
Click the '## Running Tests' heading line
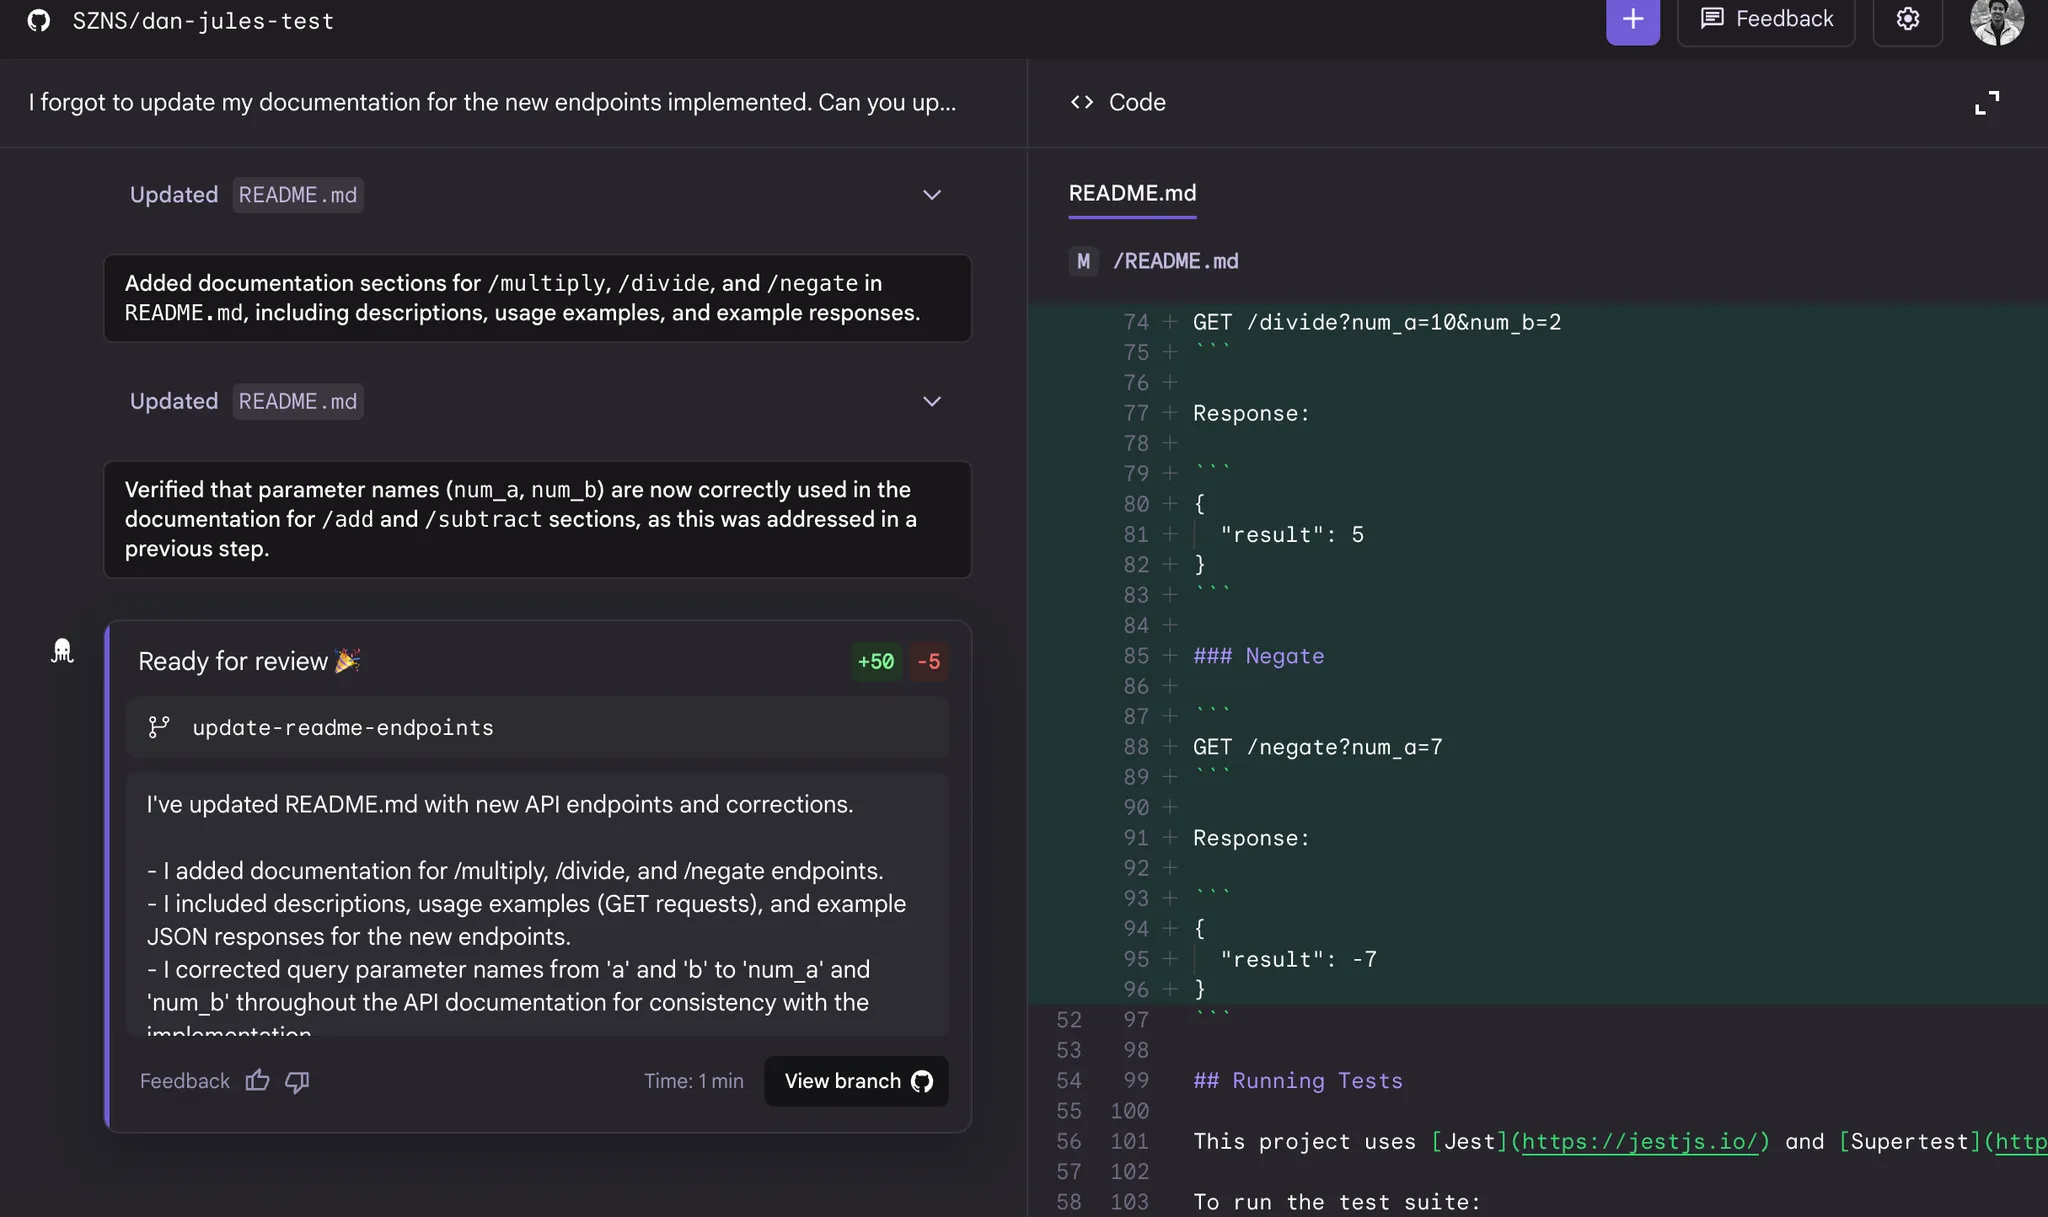(x=1297, y=1080)
